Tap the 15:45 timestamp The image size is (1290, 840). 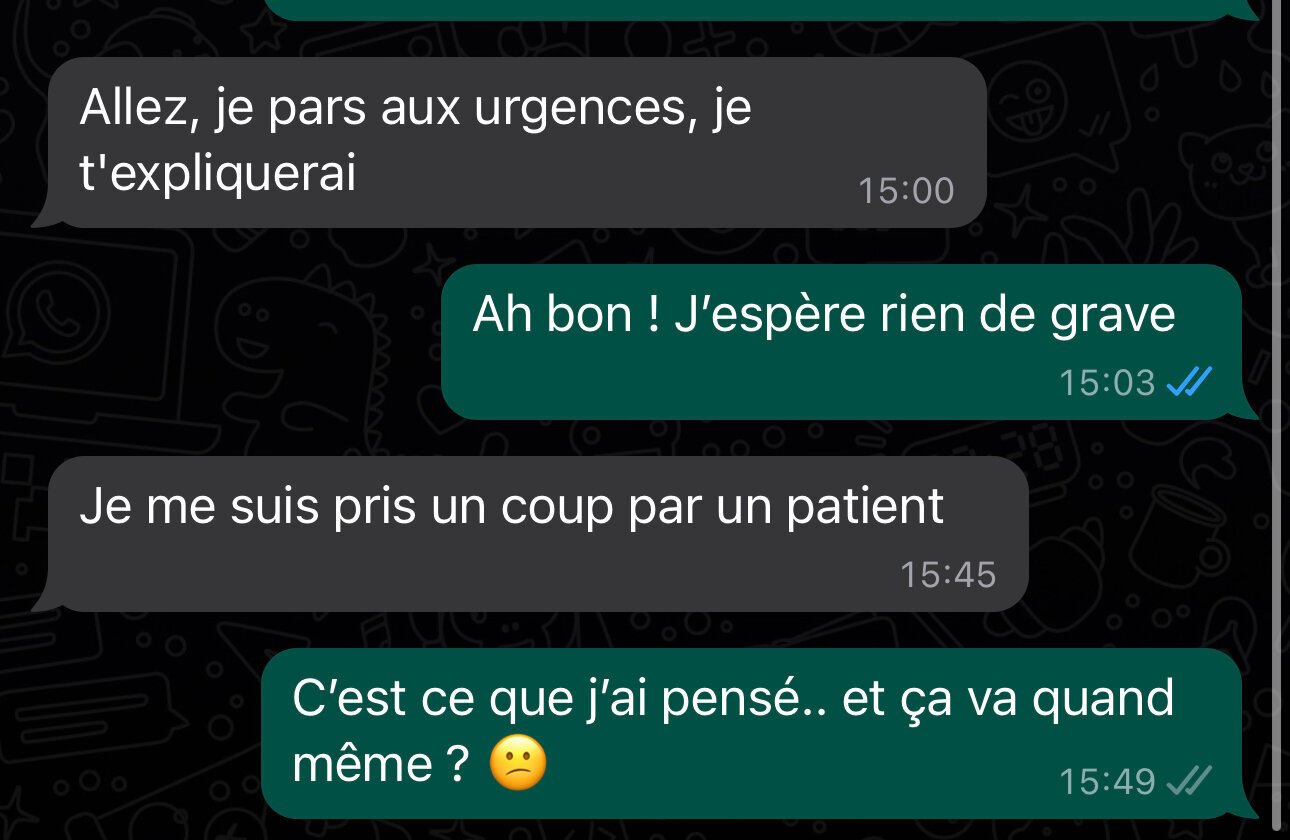tap(948, 575)
